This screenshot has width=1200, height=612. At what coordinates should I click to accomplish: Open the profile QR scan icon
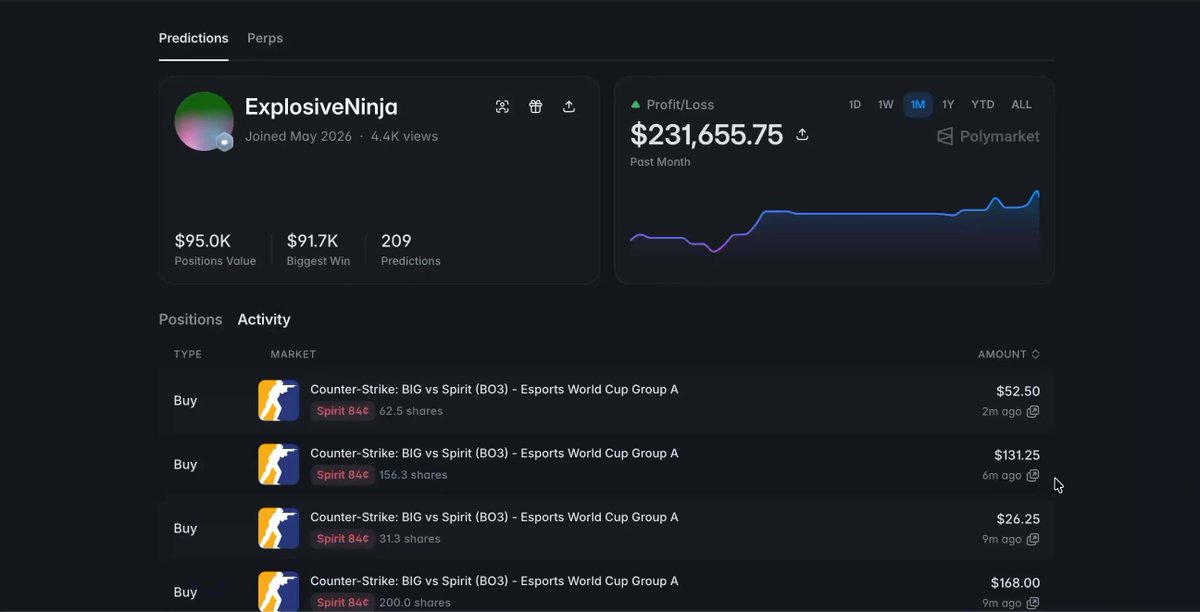pyautogui.click(x=502, y=107)
